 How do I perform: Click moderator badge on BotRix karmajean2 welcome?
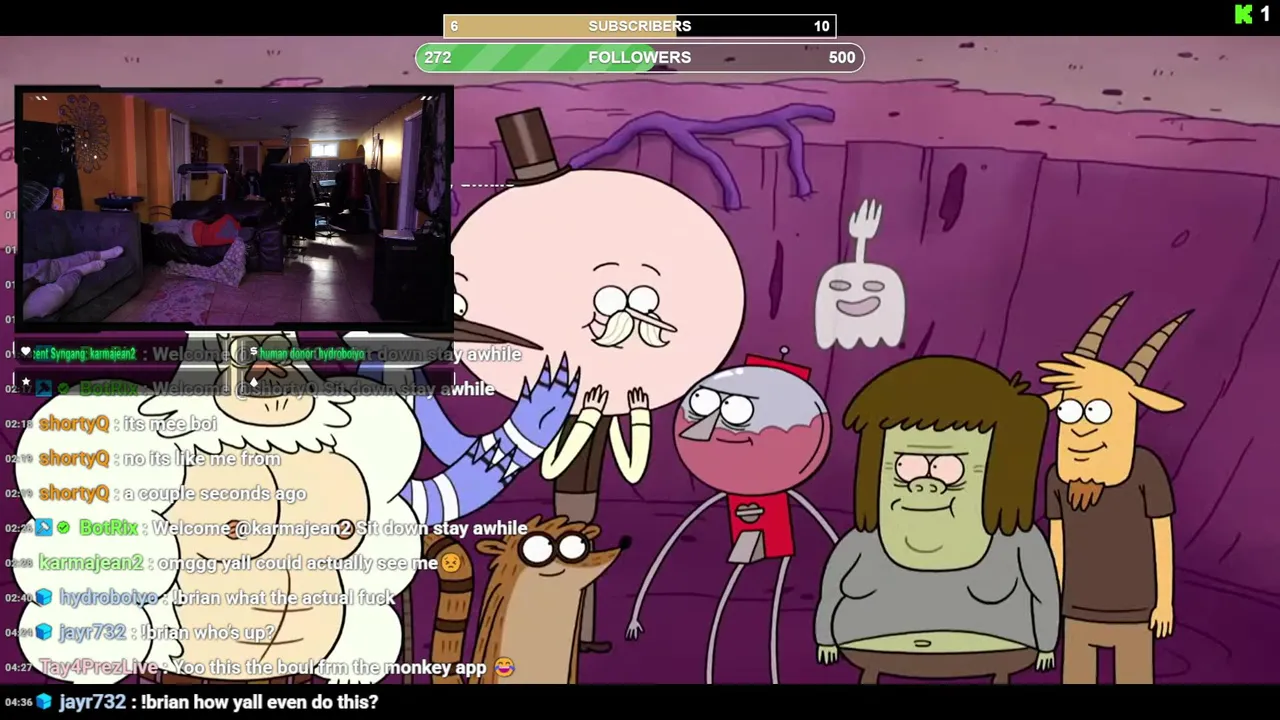click(44, 528)
